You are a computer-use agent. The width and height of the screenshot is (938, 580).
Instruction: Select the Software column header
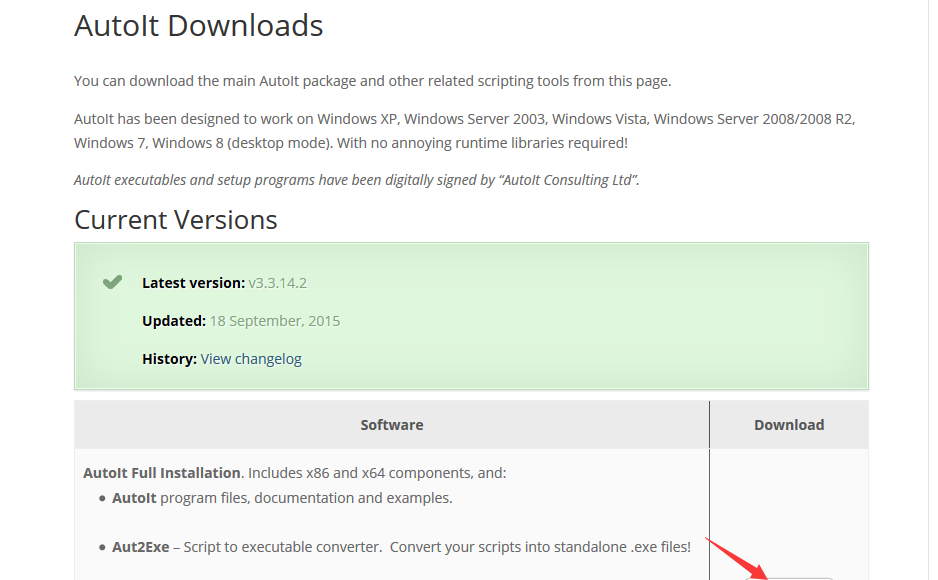coord(392,425)
